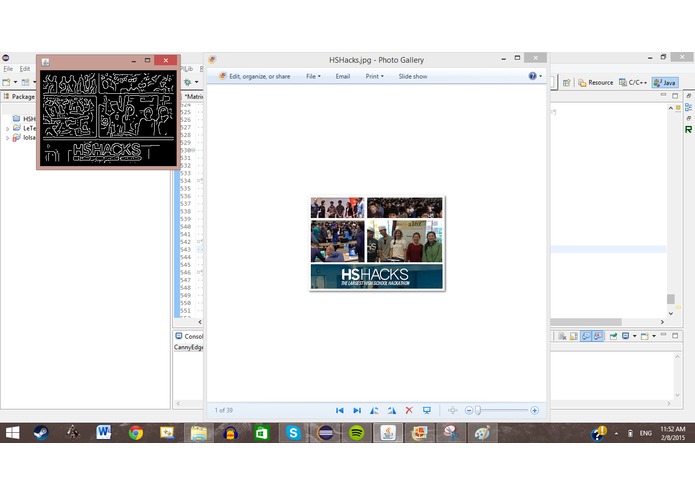Open Eclipse Run toolbar dropdown arrow

196,82
